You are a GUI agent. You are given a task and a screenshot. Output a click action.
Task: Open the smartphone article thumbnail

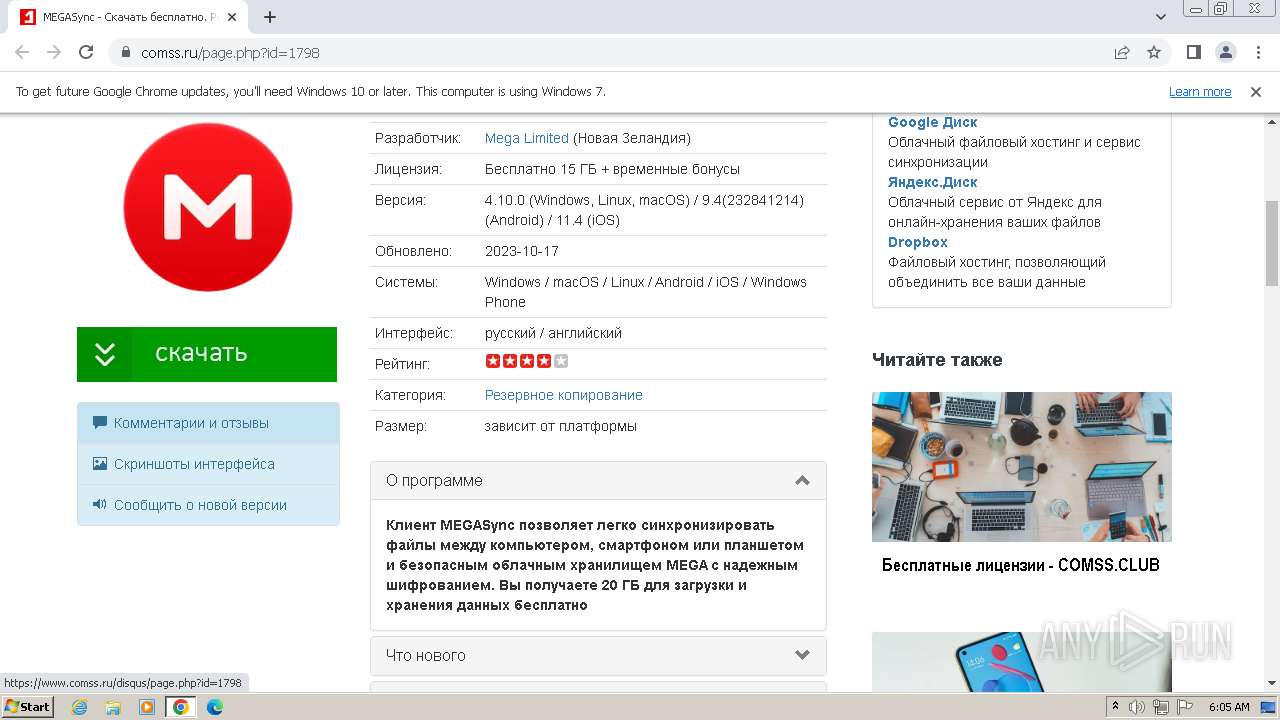coord(1021,662)
